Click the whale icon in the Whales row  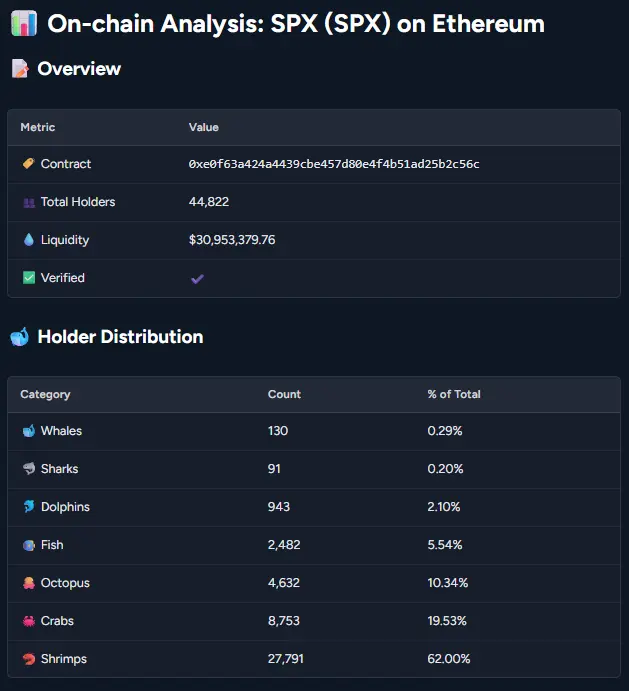click(29, 431)
